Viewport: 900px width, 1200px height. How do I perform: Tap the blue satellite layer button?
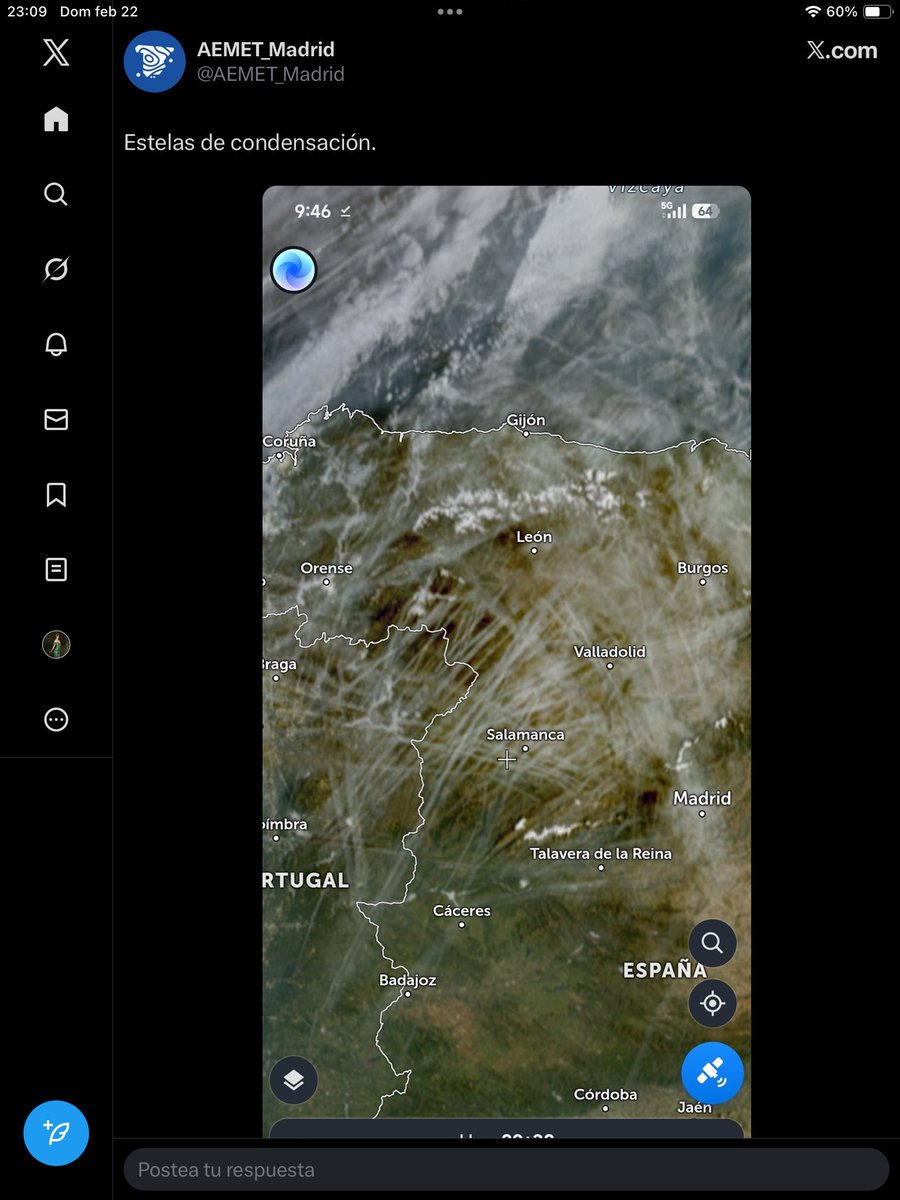[x=712, y=1073]
